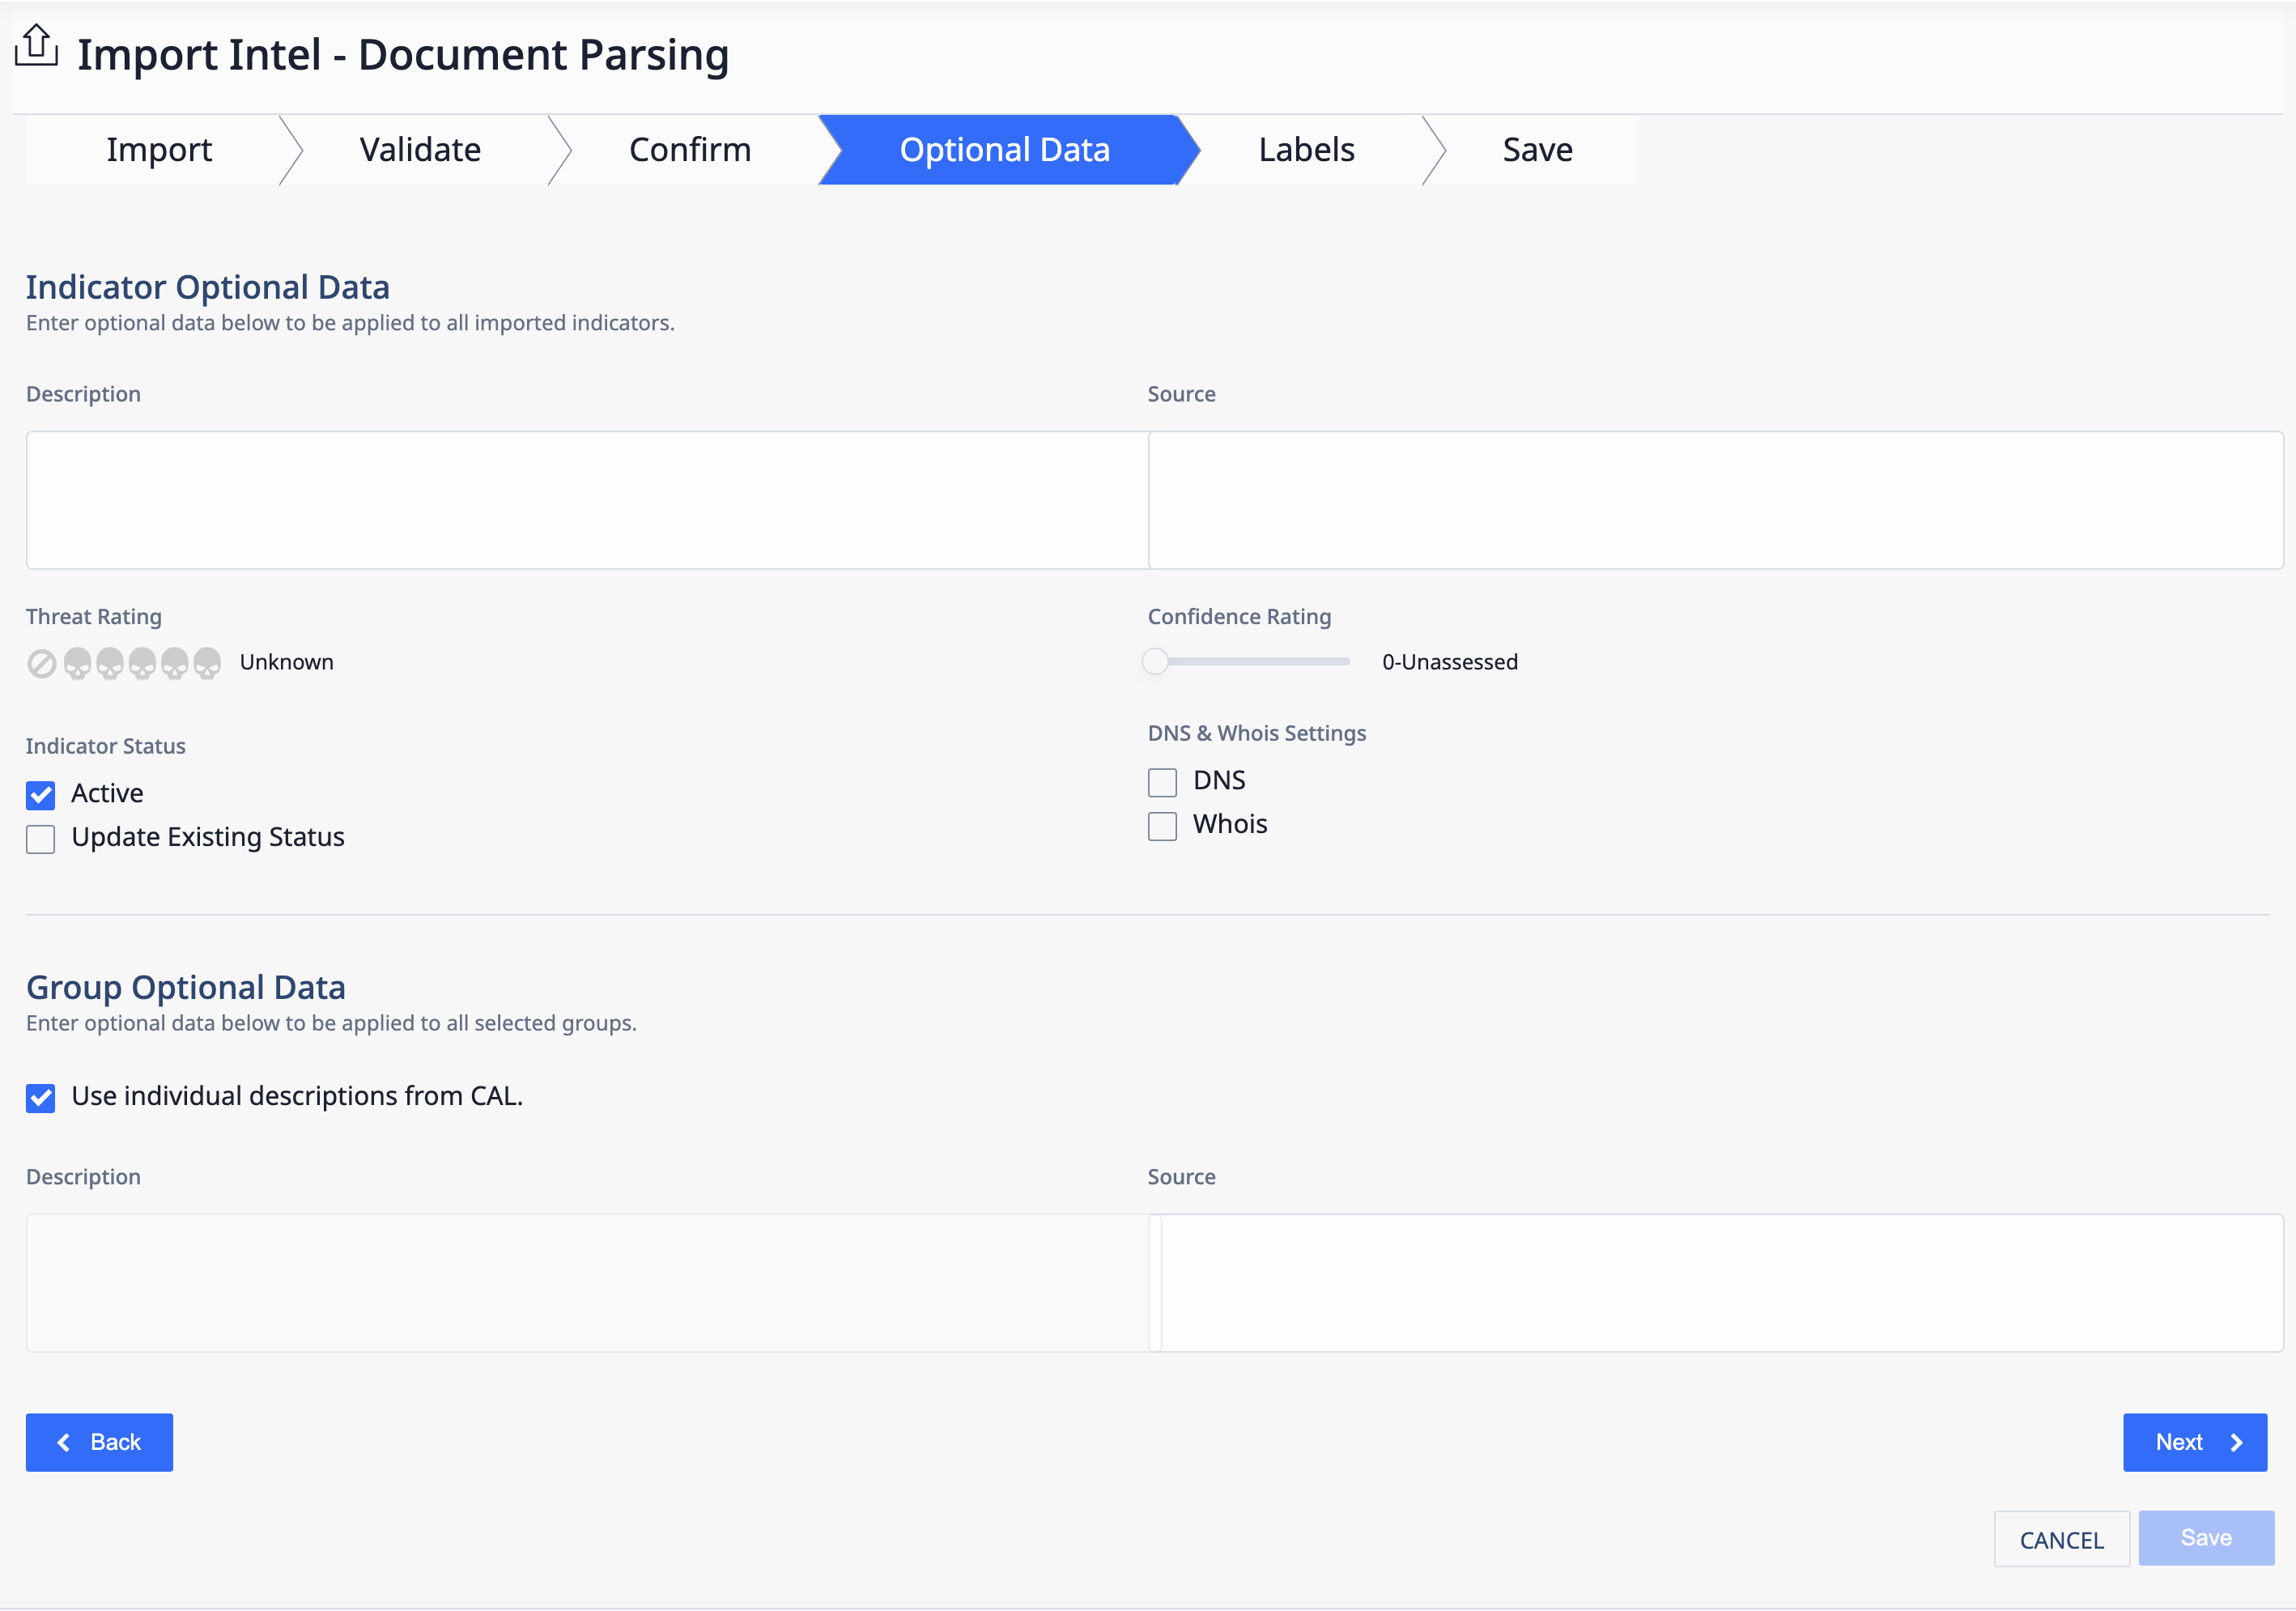Jump to the Save step in wizard
The height and width of the screenshot is (1611, 2296).
pyautogui.click(x=1537, y=150)
